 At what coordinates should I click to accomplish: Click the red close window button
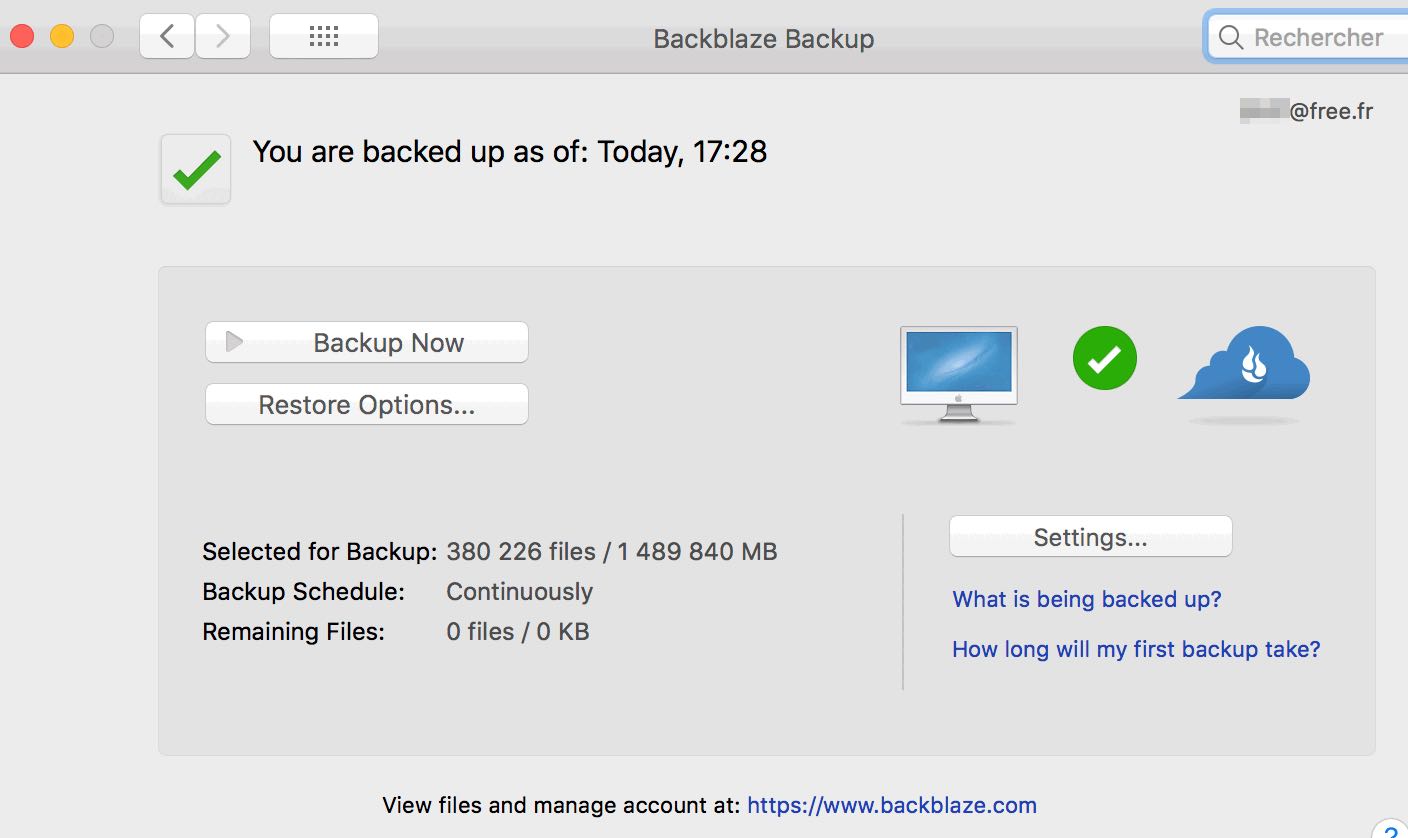pyautogui.click(x=22, y=37)
